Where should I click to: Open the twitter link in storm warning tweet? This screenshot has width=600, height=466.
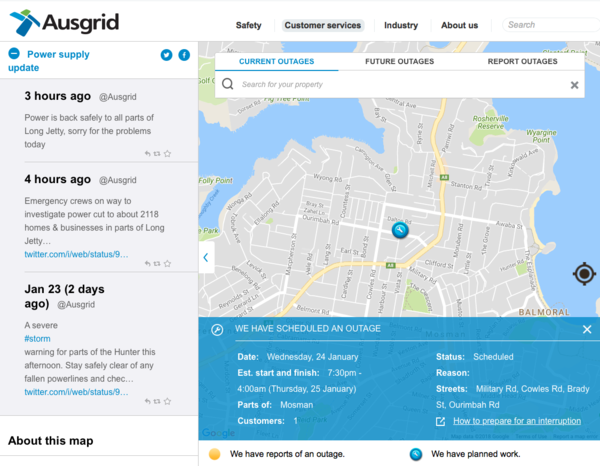click(76, 392)
